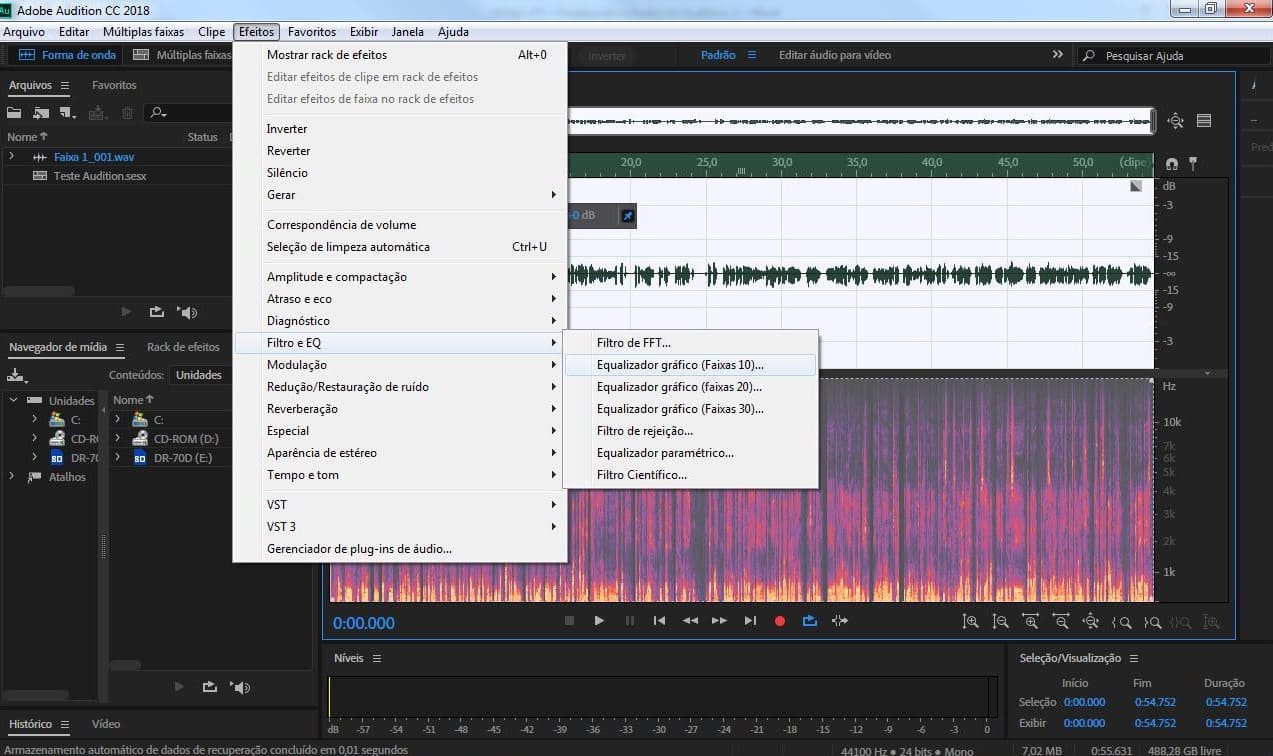
Task: Toggle snapping magnet icon on timeline
Action: (x=1172, y=163)
